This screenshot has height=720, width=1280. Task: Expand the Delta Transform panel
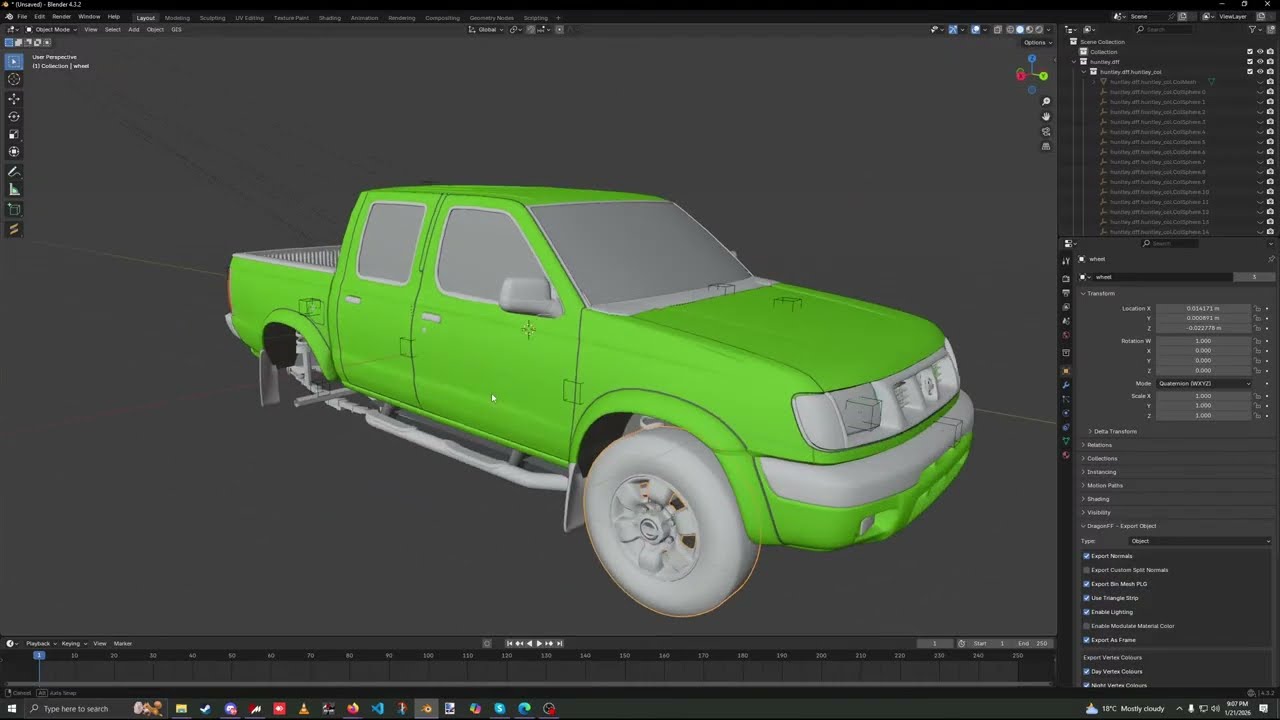(1114, 431)
